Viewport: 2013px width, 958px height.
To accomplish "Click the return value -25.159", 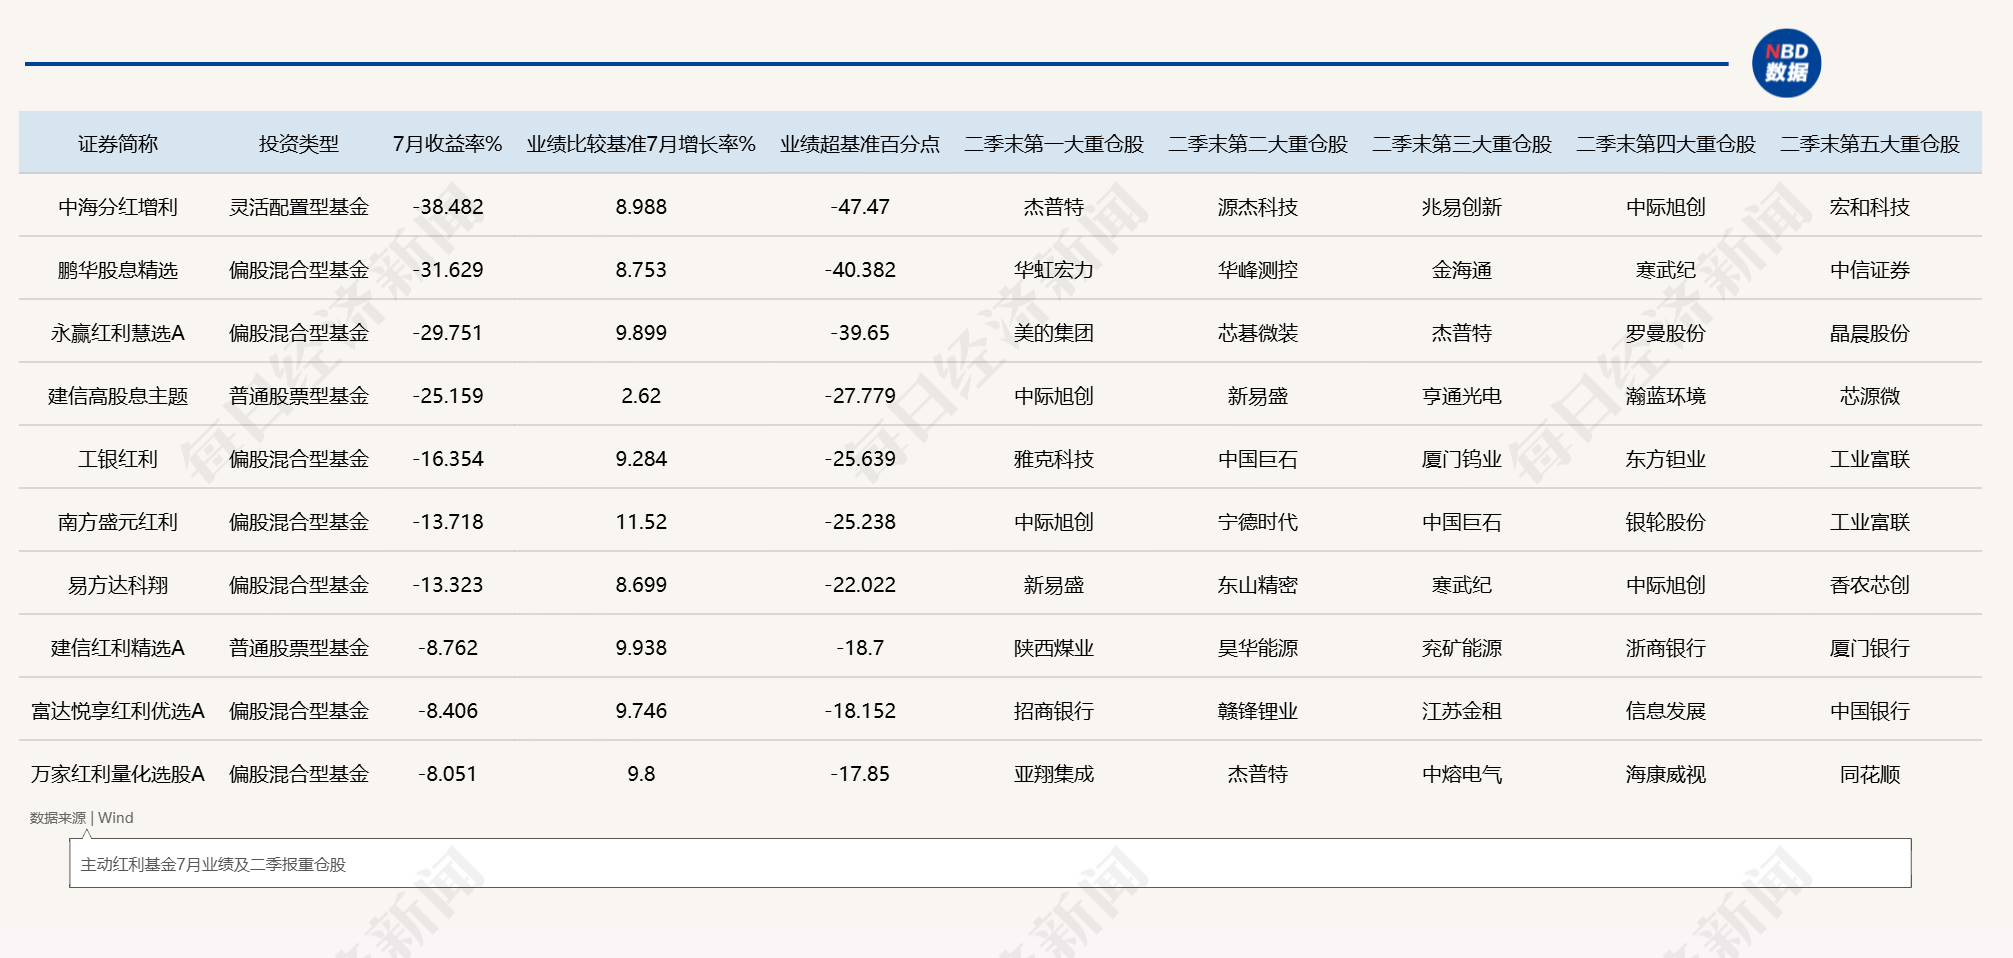I will [448, 396].
